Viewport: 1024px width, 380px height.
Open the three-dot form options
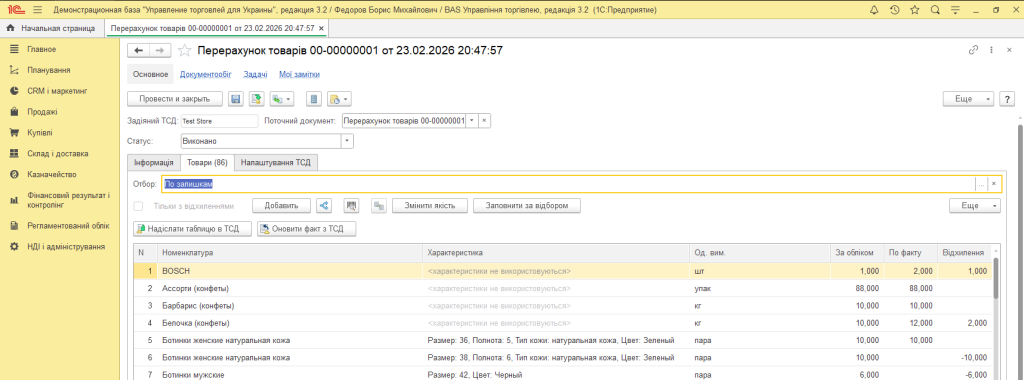(991, 50)
